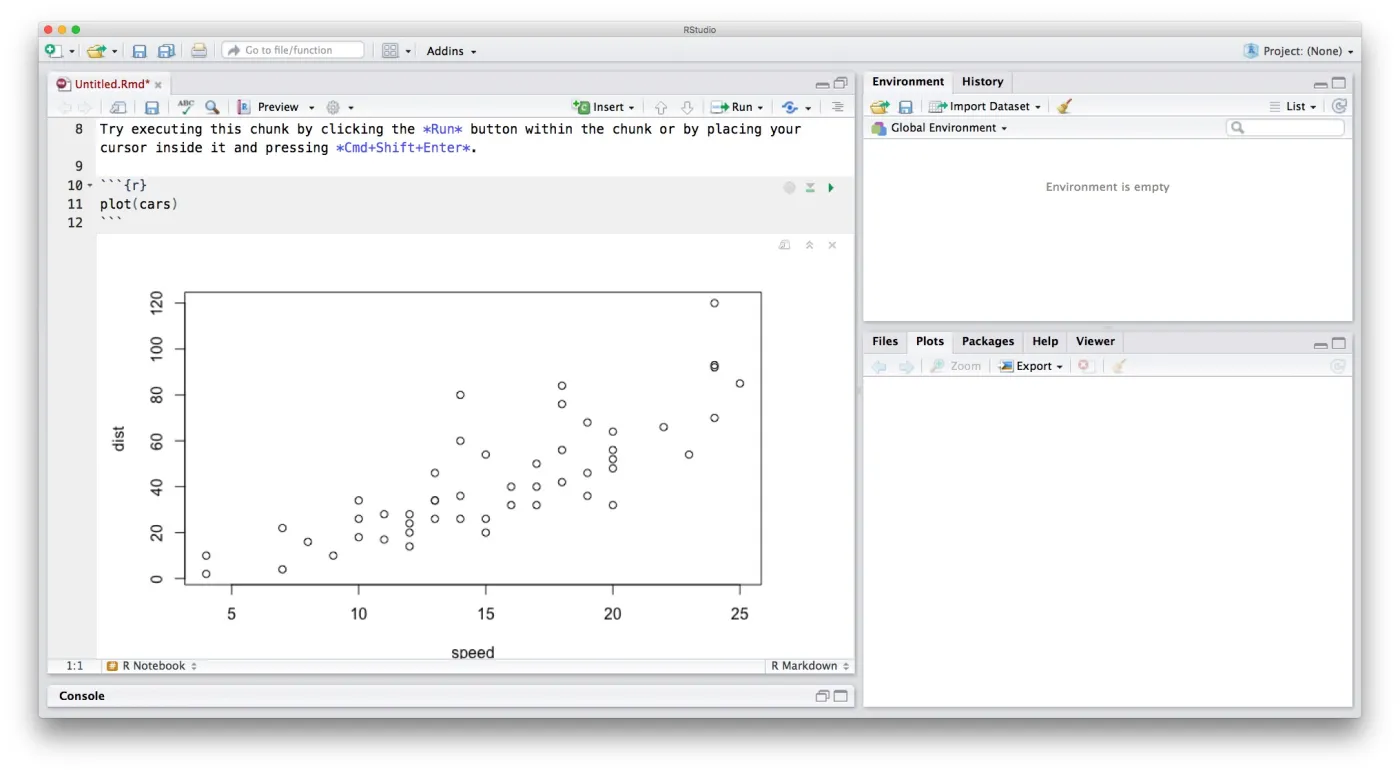The image size is (1400, 773).
Task: Save workspace icon in Environment pane
Action: (905, 106)
